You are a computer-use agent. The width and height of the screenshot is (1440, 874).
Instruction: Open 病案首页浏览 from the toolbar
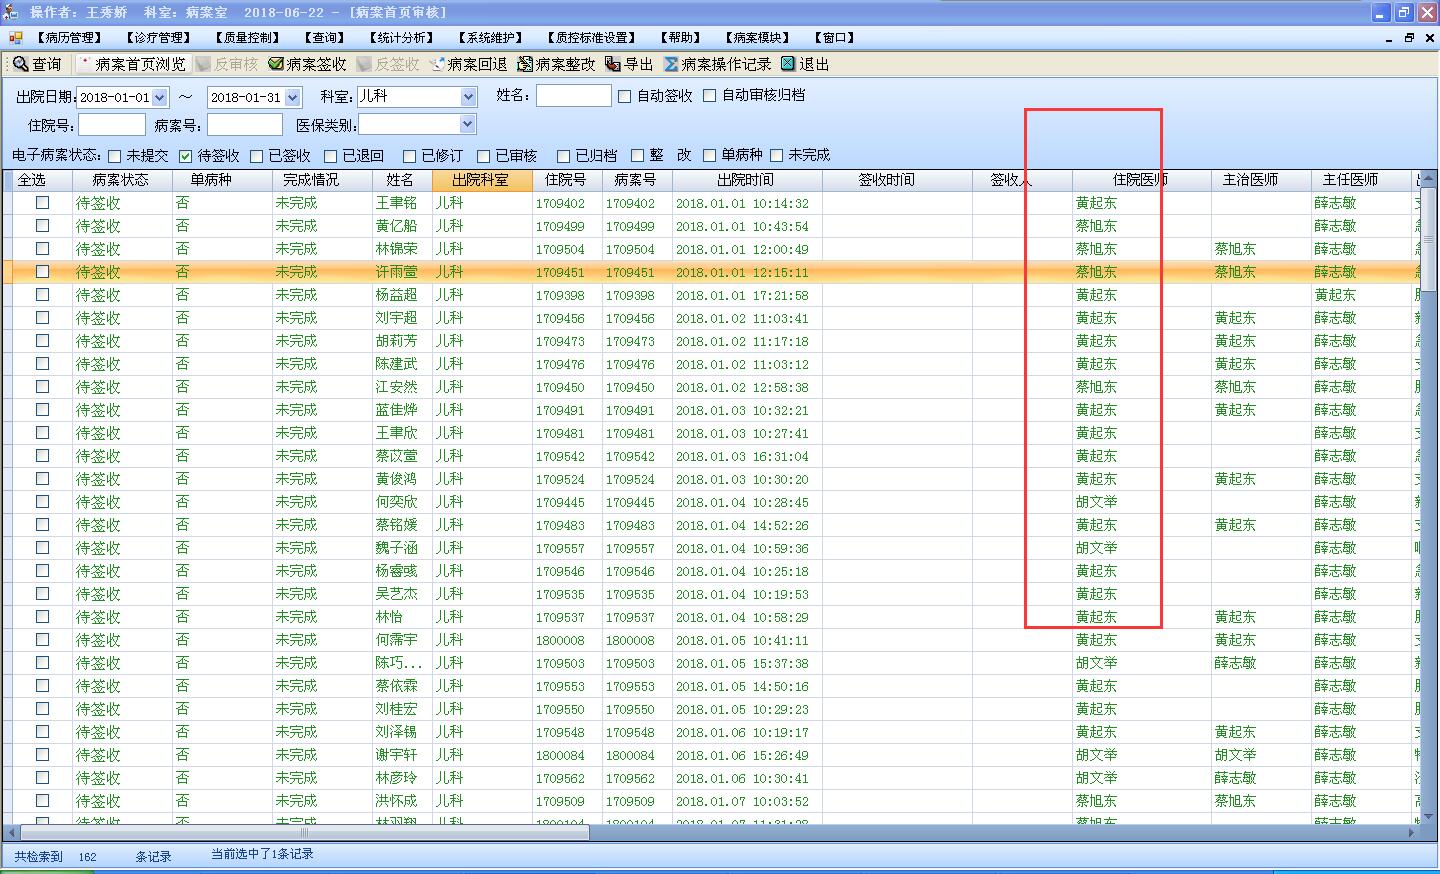pyautogui.click(x=131, y=64)
